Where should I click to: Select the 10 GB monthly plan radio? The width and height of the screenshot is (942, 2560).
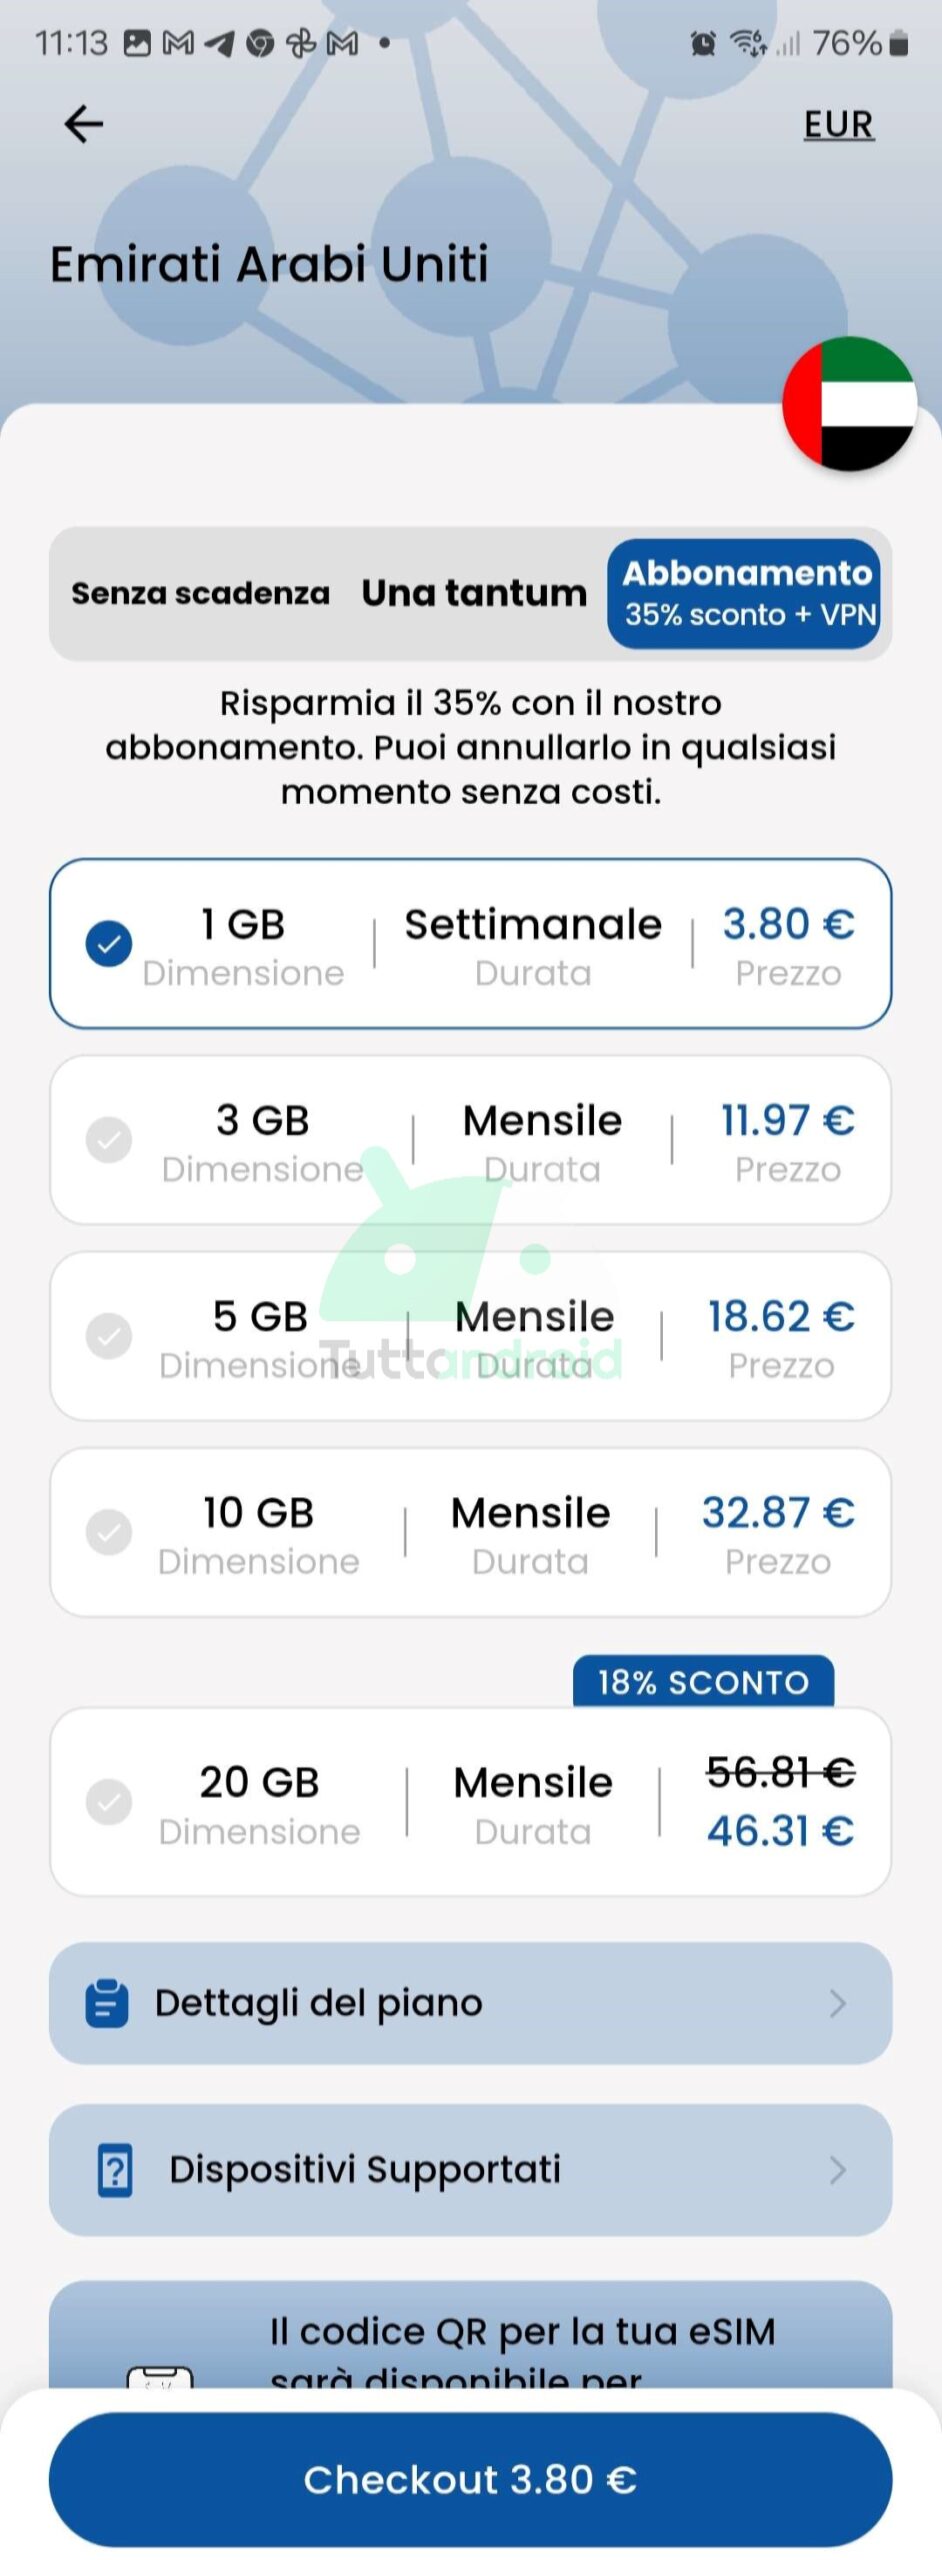[109, 1531]
